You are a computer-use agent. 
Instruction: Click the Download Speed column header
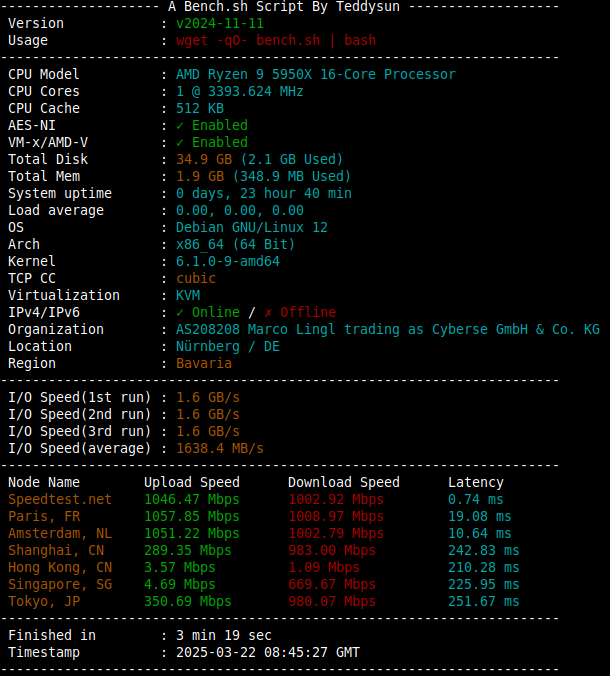click(x=344, y=482)
